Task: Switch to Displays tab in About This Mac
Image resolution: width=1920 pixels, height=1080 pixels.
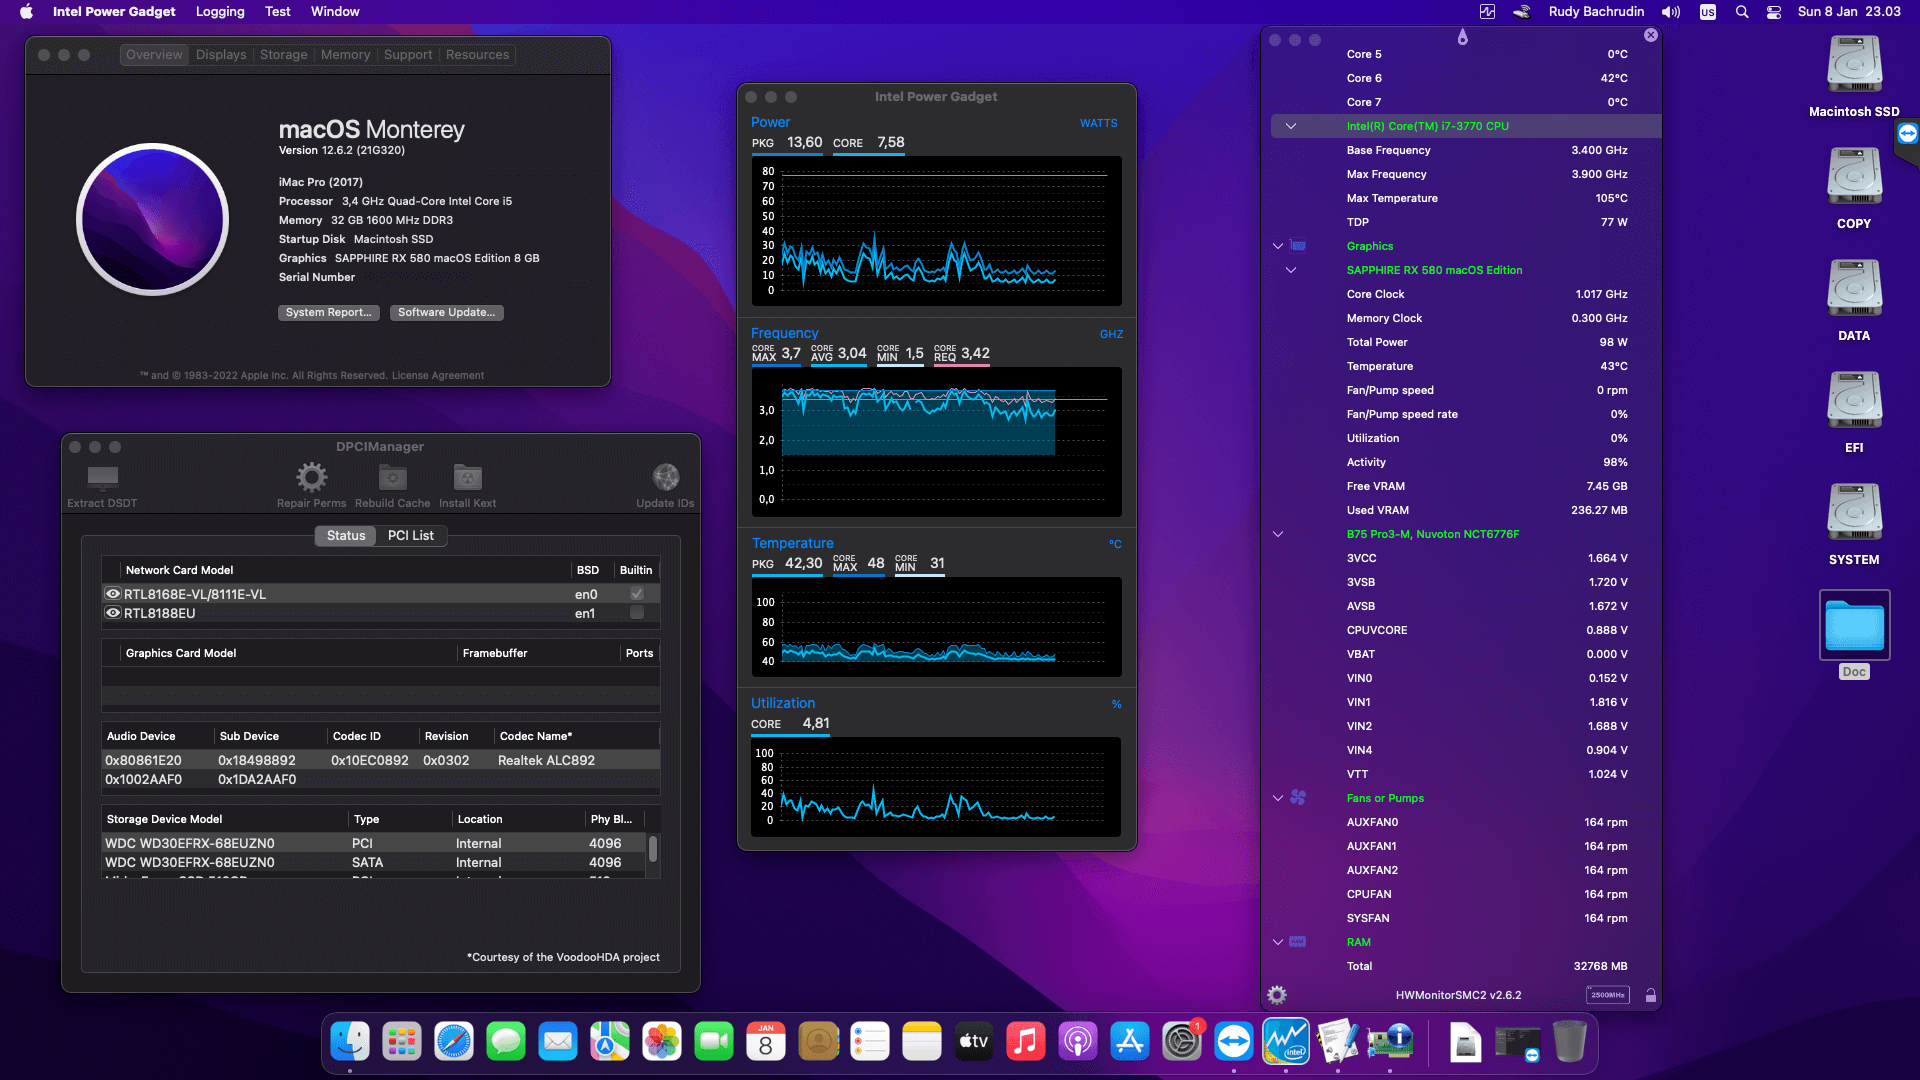Action: point(221,55)
